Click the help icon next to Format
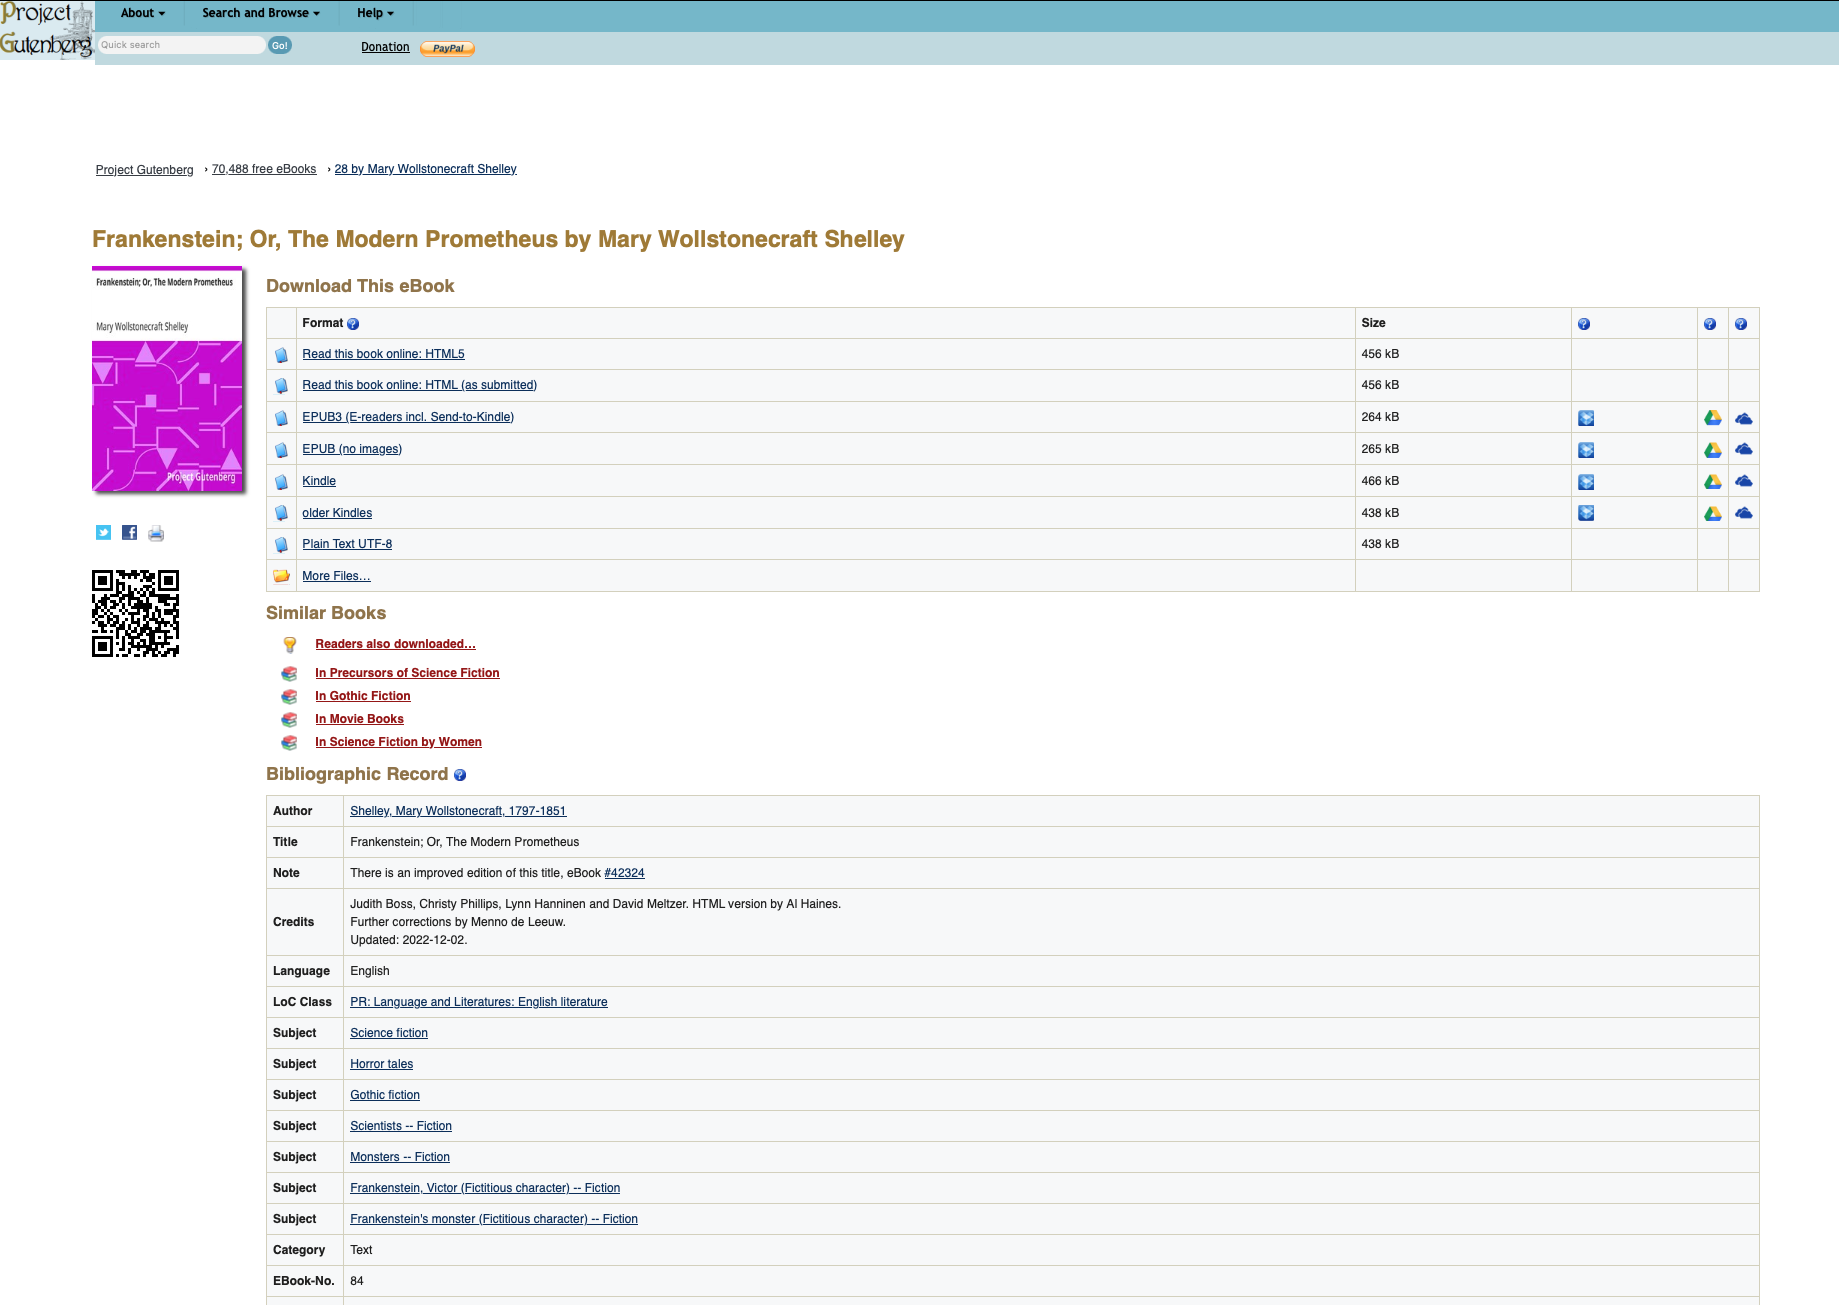 point(353,324)
